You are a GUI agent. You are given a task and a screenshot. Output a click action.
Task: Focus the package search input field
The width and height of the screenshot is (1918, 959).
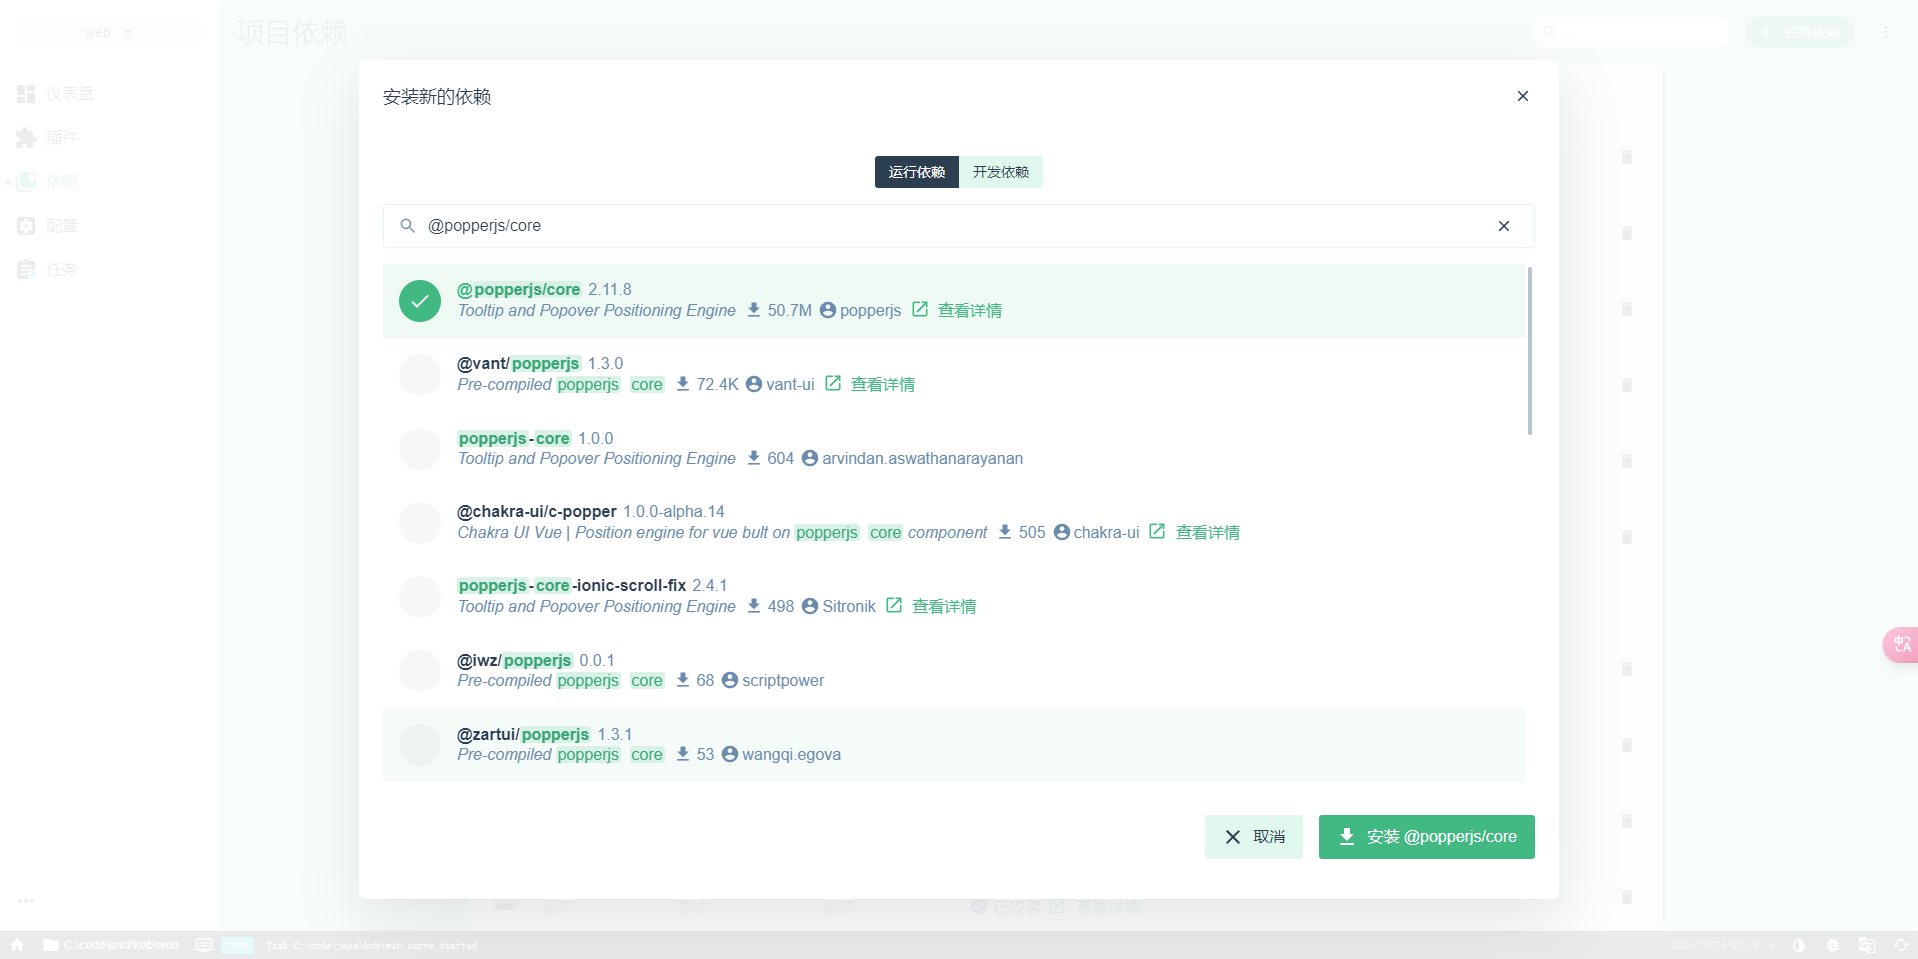(959, 226)
